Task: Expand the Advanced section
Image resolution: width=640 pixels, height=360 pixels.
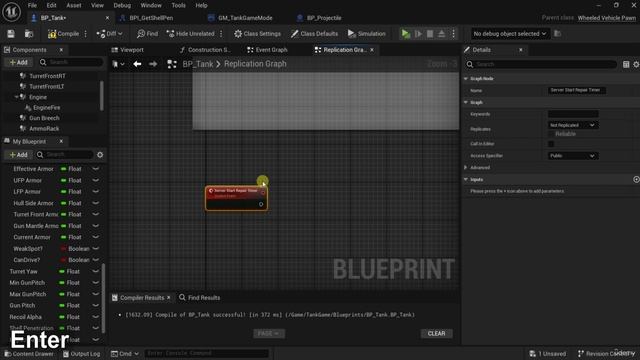Action: [466, 167]
